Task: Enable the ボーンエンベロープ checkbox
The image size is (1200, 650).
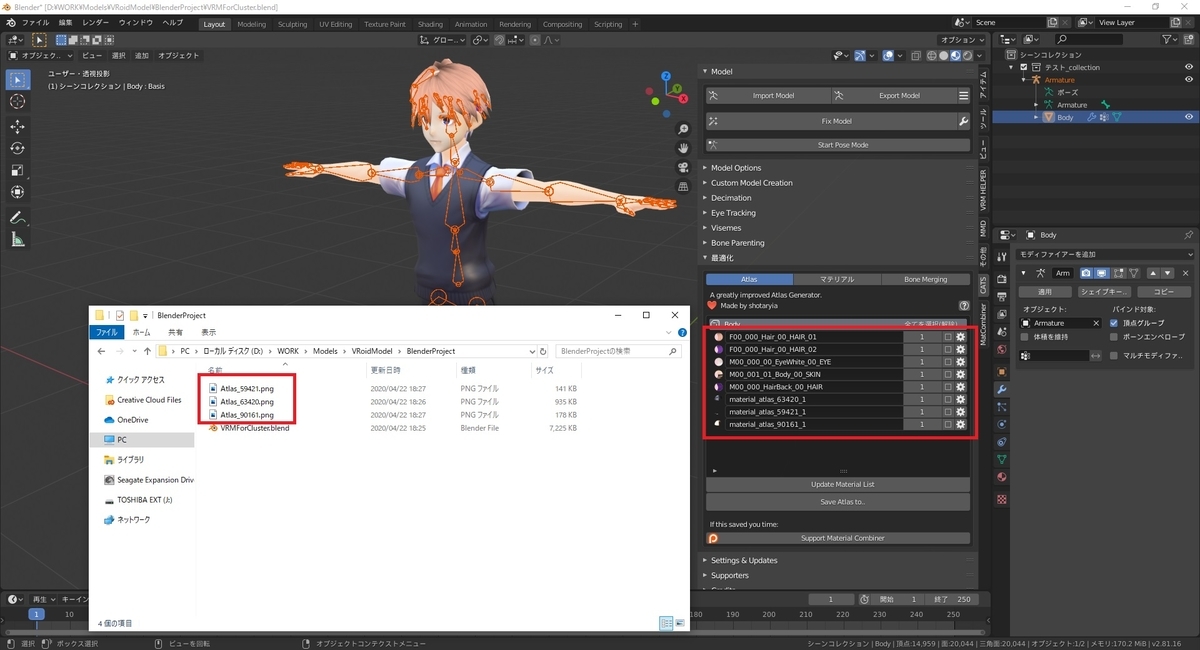Action: 1115,337
